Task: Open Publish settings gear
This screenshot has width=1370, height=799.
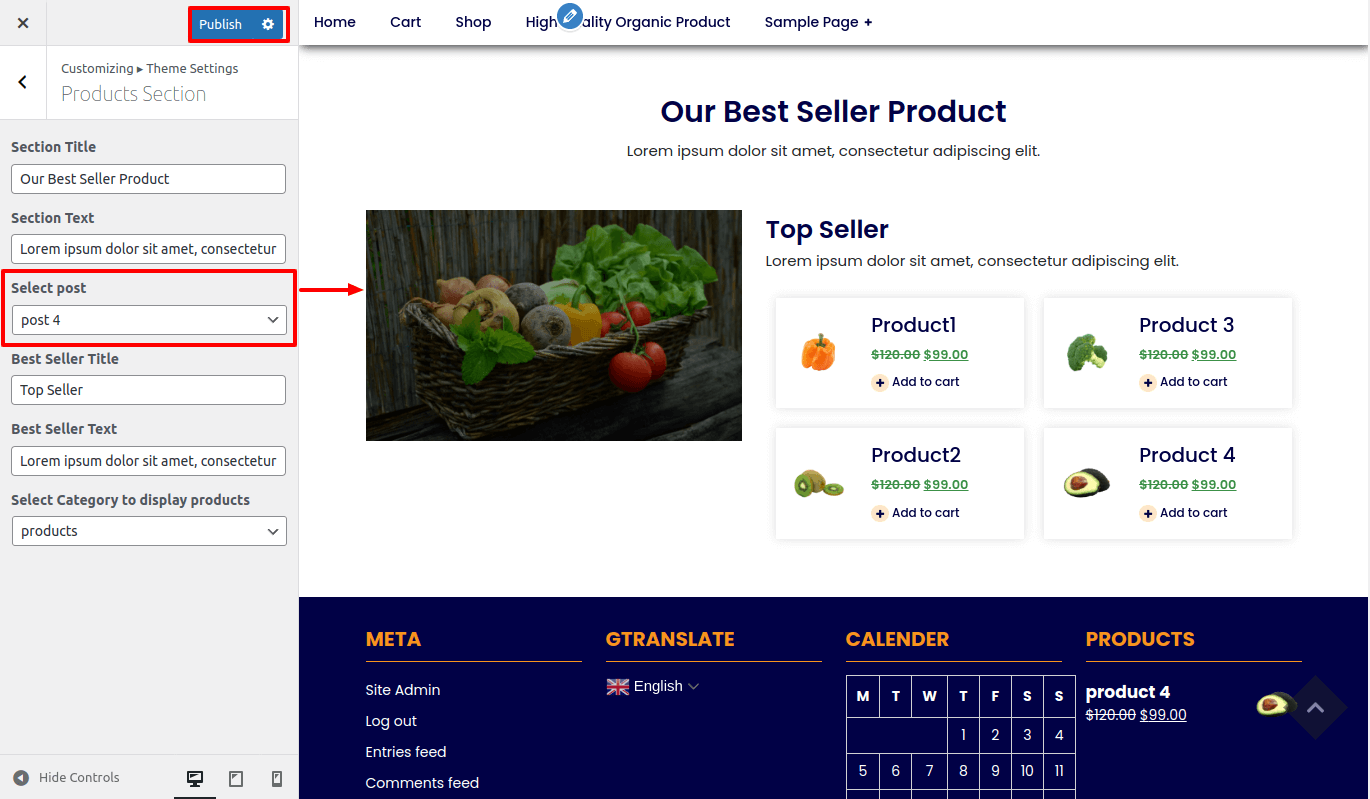Action: (268, 24)
